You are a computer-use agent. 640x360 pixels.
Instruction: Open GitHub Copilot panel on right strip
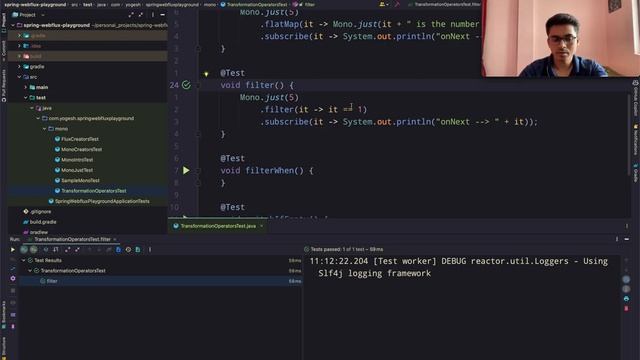pos(636,98)
